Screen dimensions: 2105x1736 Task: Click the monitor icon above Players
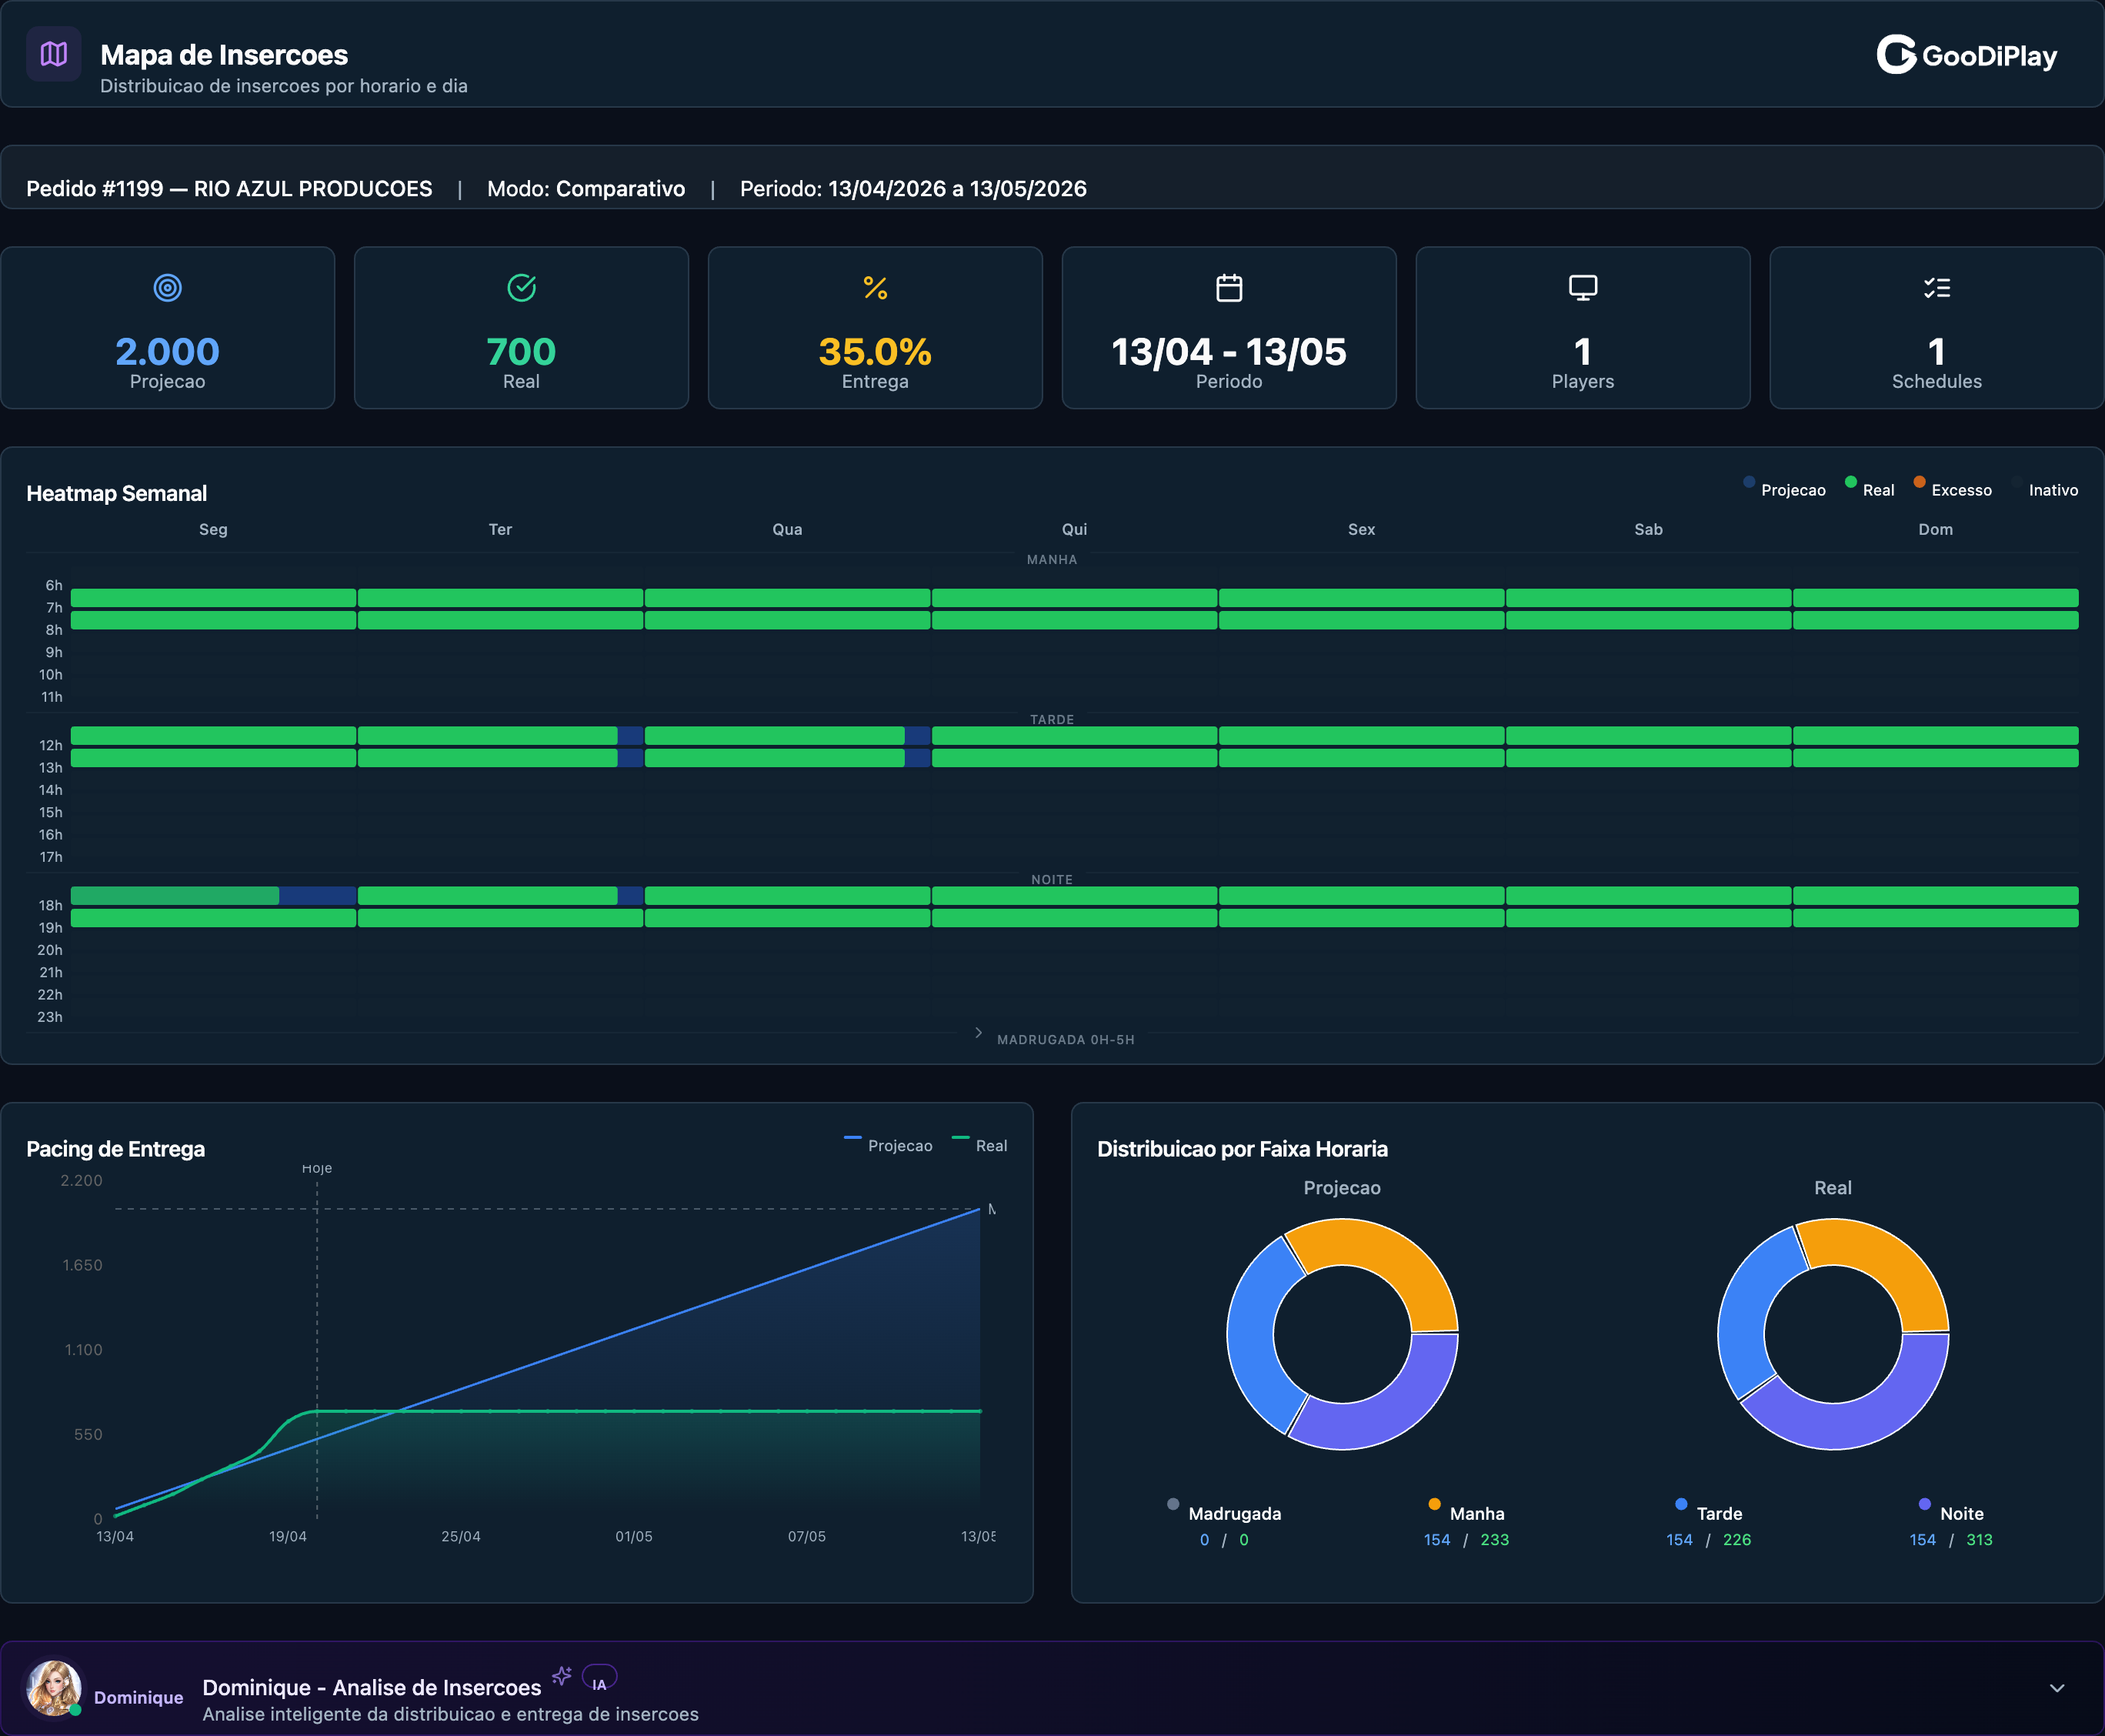[x=1583, y=288]
